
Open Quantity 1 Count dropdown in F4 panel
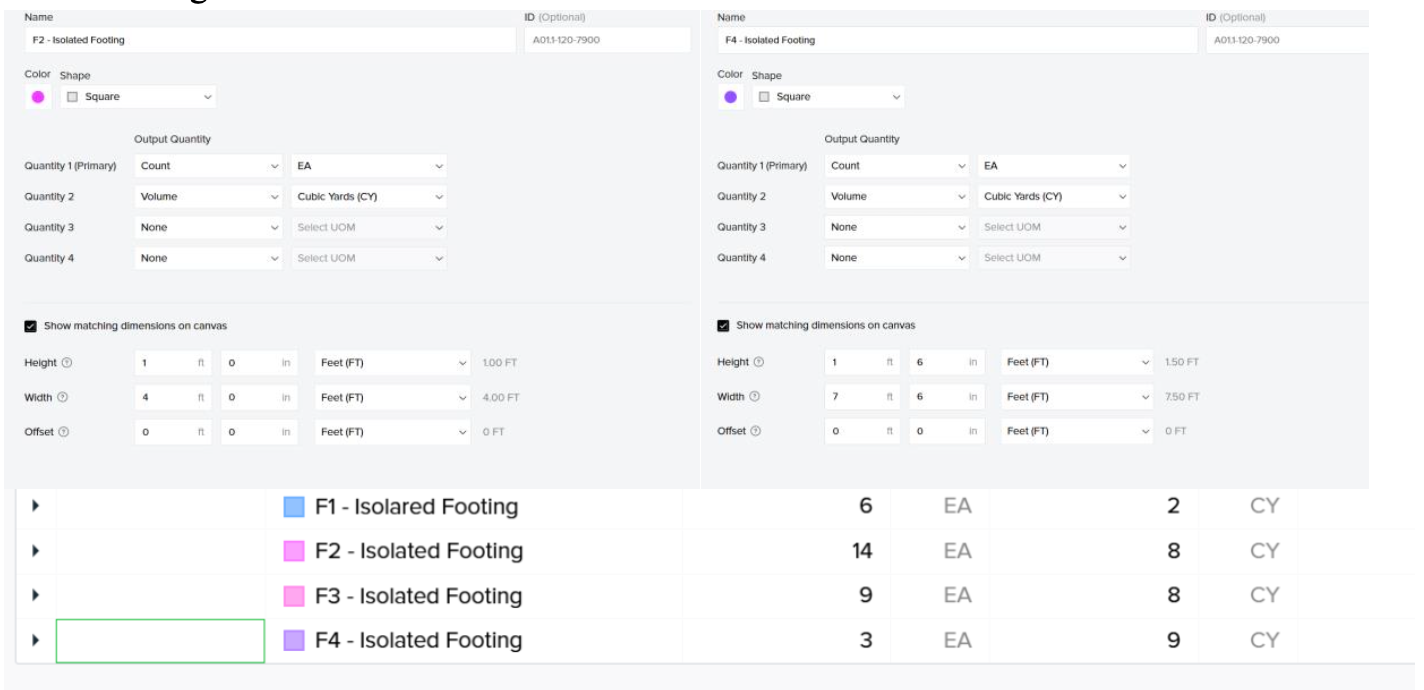pyautogui.click(x=898, y=166)
